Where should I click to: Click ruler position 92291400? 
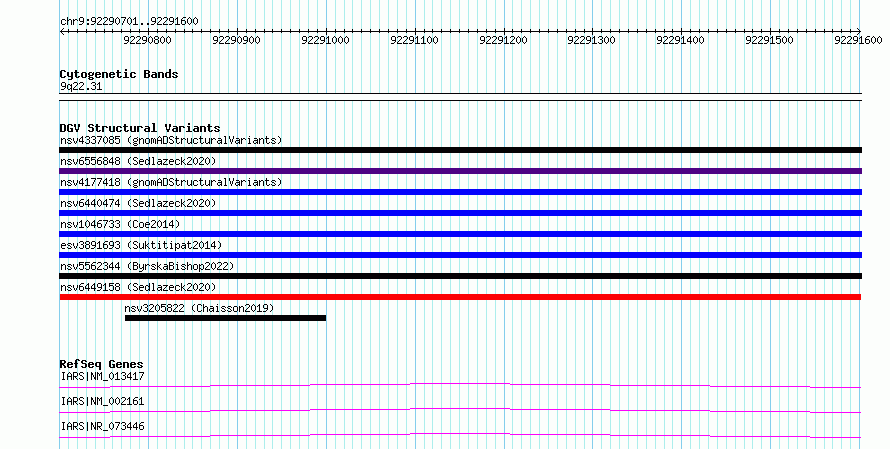click(x=681, y=40)
